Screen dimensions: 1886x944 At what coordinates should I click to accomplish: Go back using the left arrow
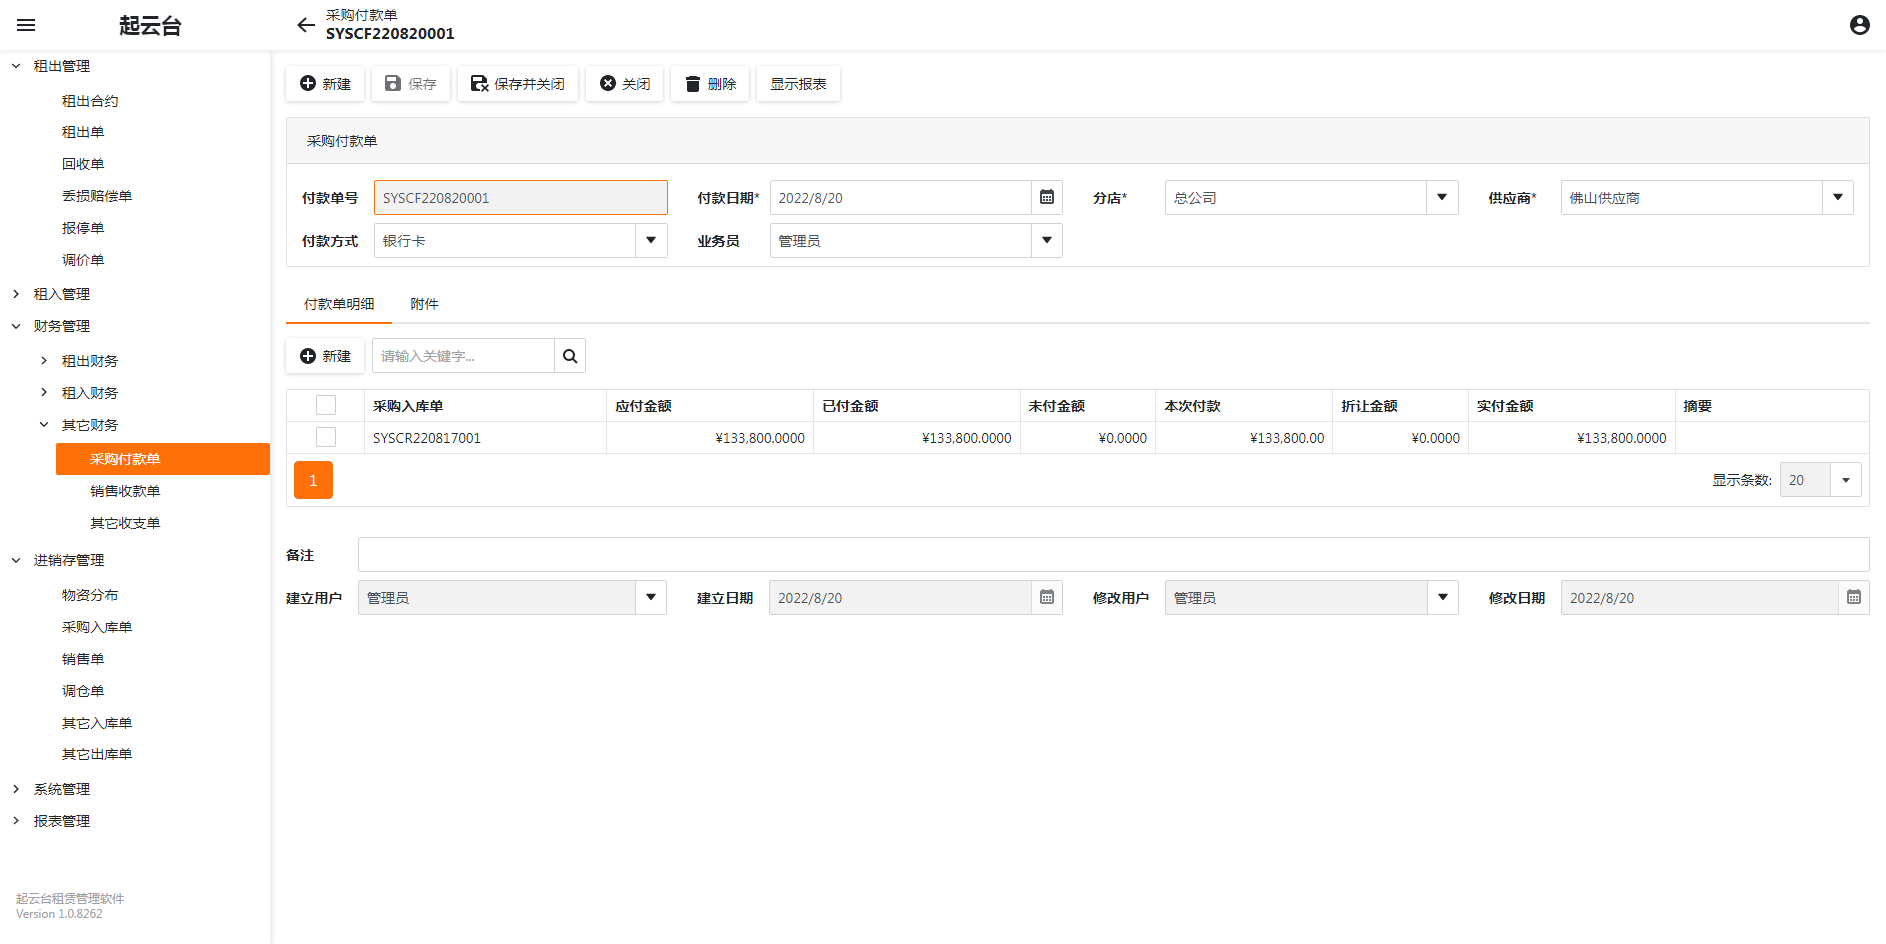[306, 25]
